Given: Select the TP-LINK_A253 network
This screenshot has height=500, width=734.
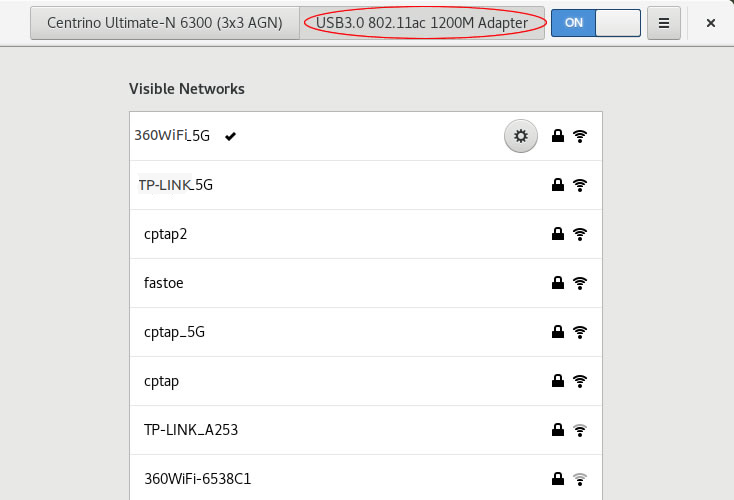Looking at the screenshot, I should pyautogui.click(x=366, y=430).
